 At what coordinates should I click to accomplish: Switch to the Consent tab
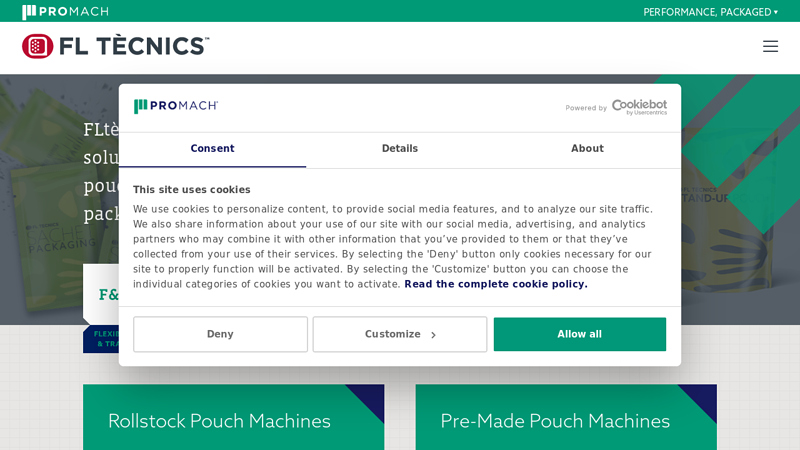212,148
